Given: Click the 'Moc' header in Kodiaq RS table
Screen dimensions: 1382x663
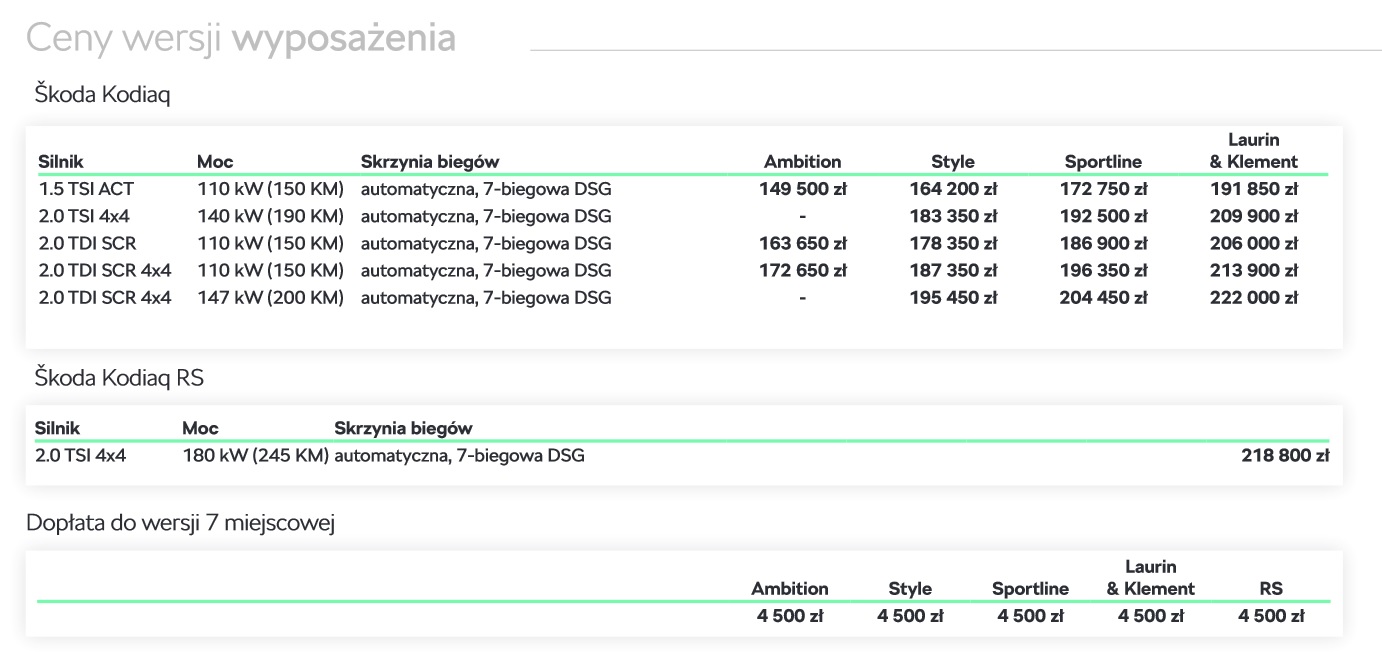Looking at the screenshot, I should [200, 428].
